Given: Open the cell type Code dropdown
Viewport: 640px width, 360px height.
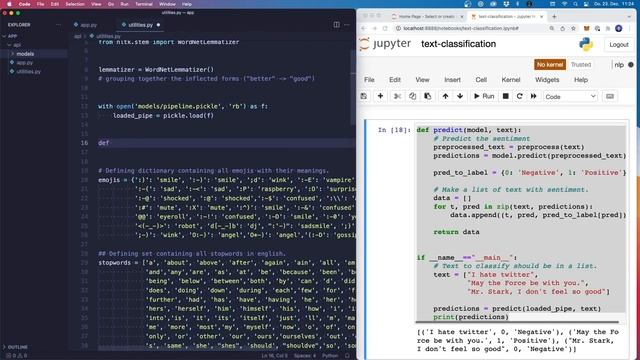Looking at the screenshot, I should (x=570, y=97).
